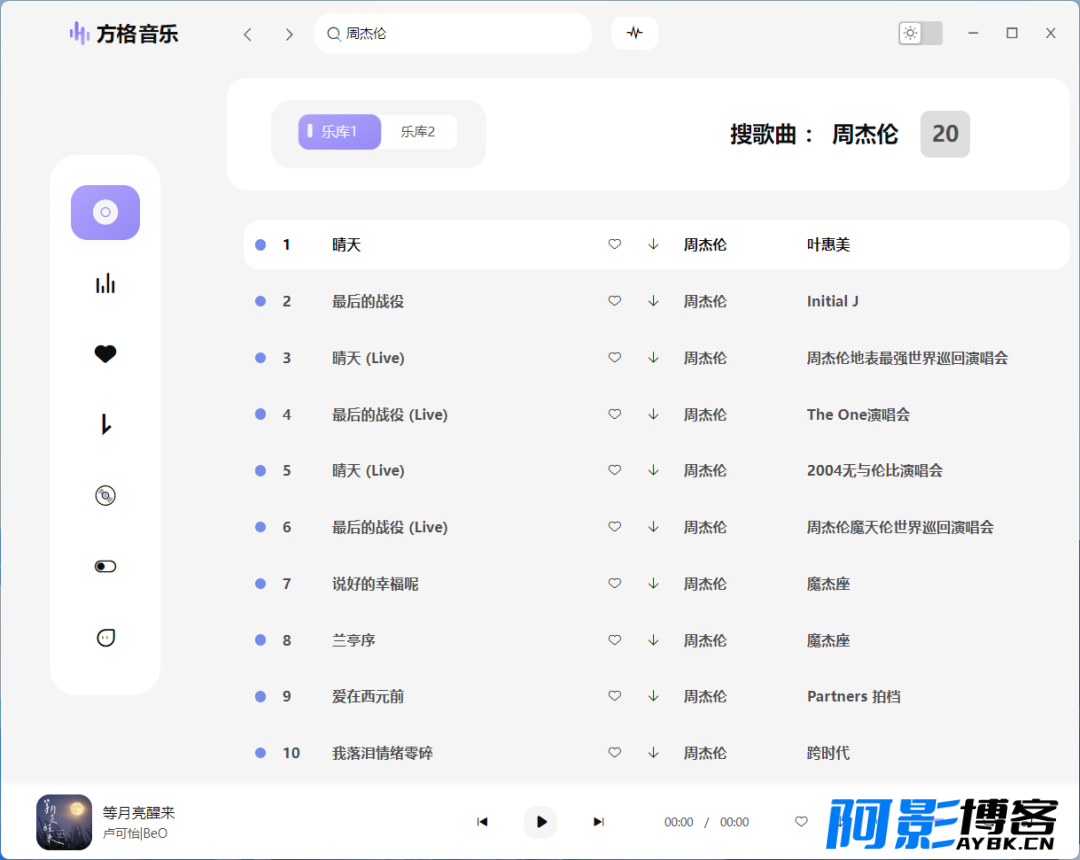Open the charts ranking sidebar icon
This screenshot has height=860, width=1080.
coord(105,284)
